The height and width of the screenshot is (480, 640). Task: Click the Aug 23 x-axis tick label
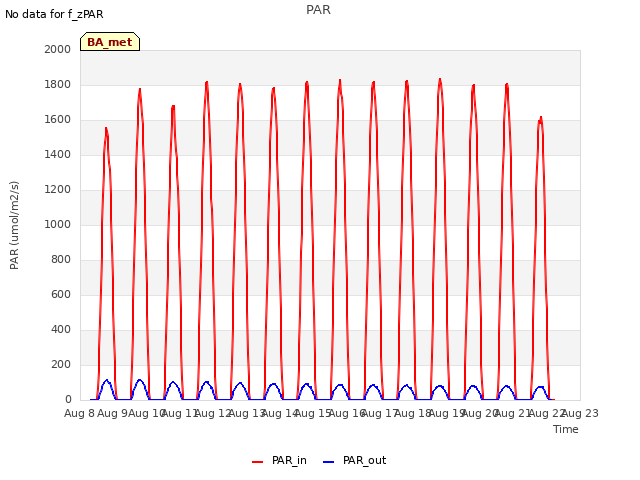[580, 413]
